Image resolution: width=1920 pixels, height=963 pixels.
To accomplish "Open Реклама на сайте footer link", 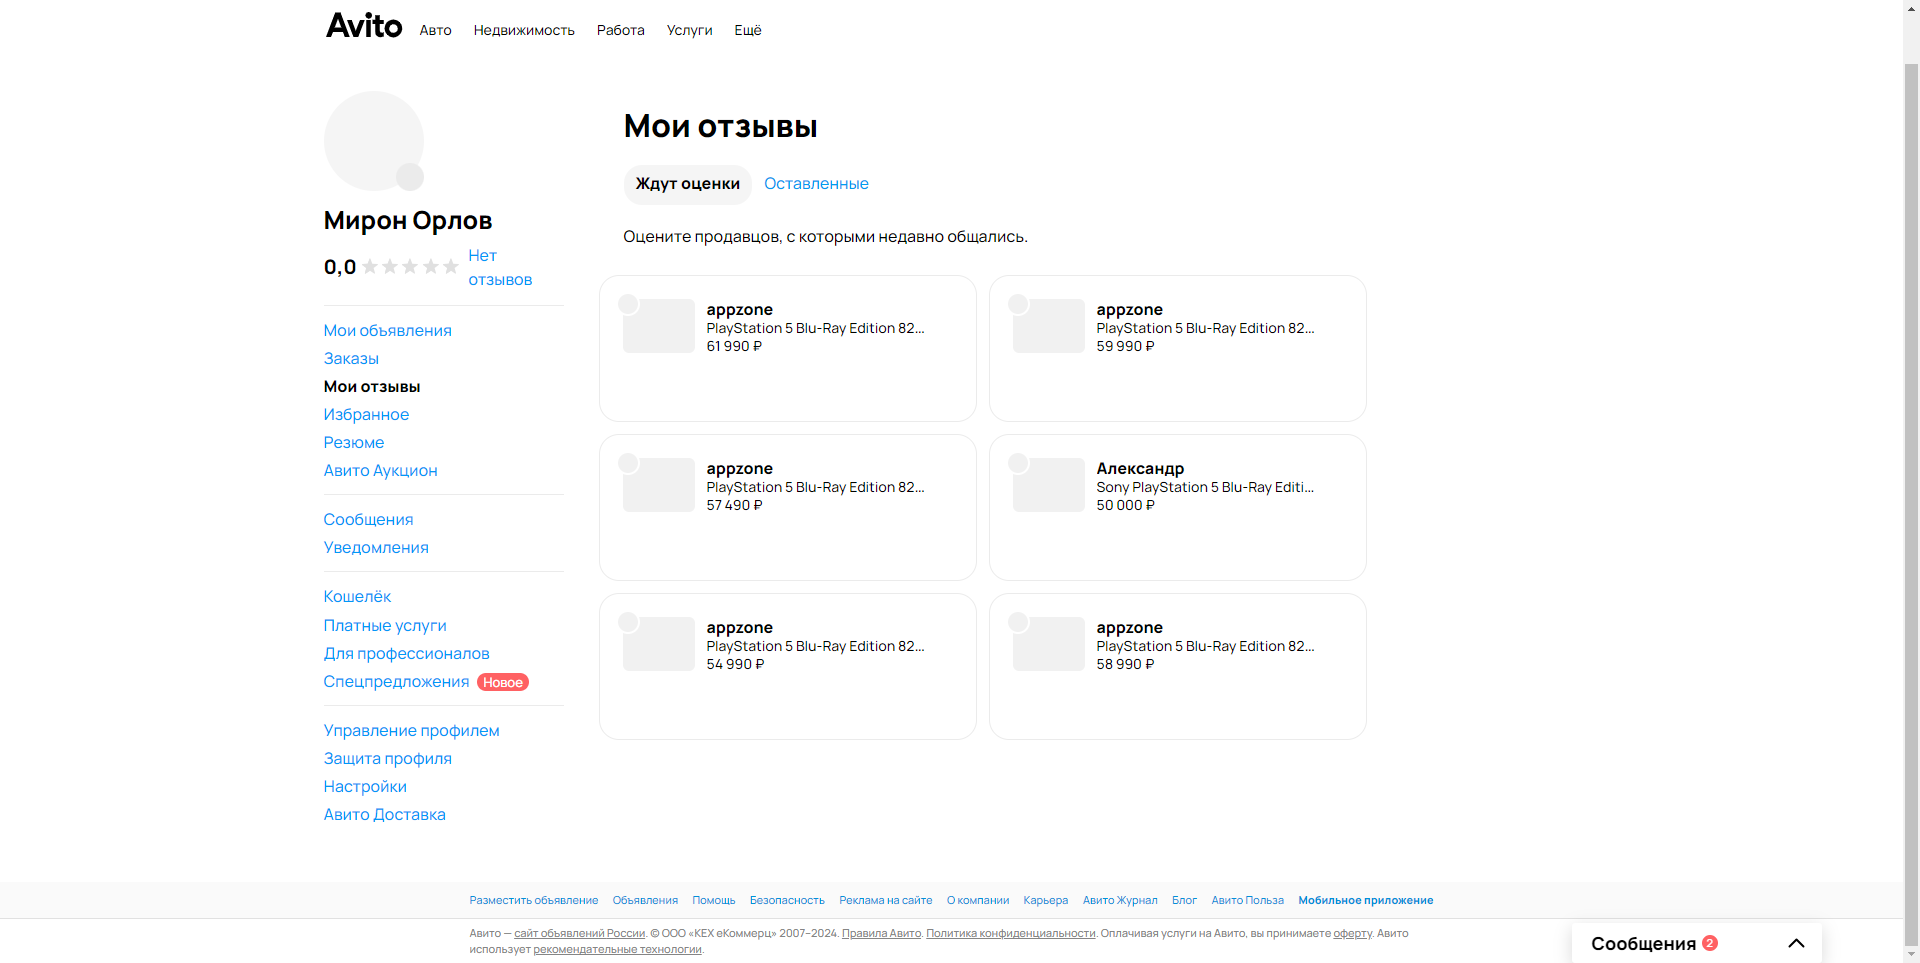I will click(886, 901).
